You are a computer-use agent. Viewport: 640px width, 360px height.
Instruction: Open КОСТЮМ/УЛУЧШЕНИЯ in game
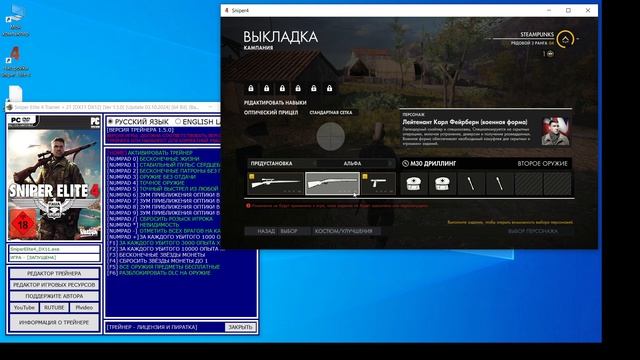pyautogui.click(x=347, y=231)
